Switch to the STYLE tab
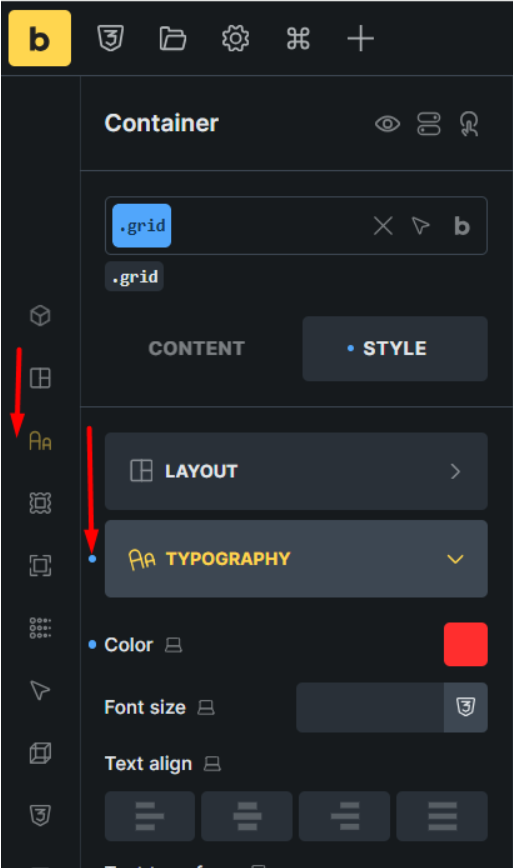Image resolution: width=513 pixels, height=868 pixels. click(x=395, y=348)
